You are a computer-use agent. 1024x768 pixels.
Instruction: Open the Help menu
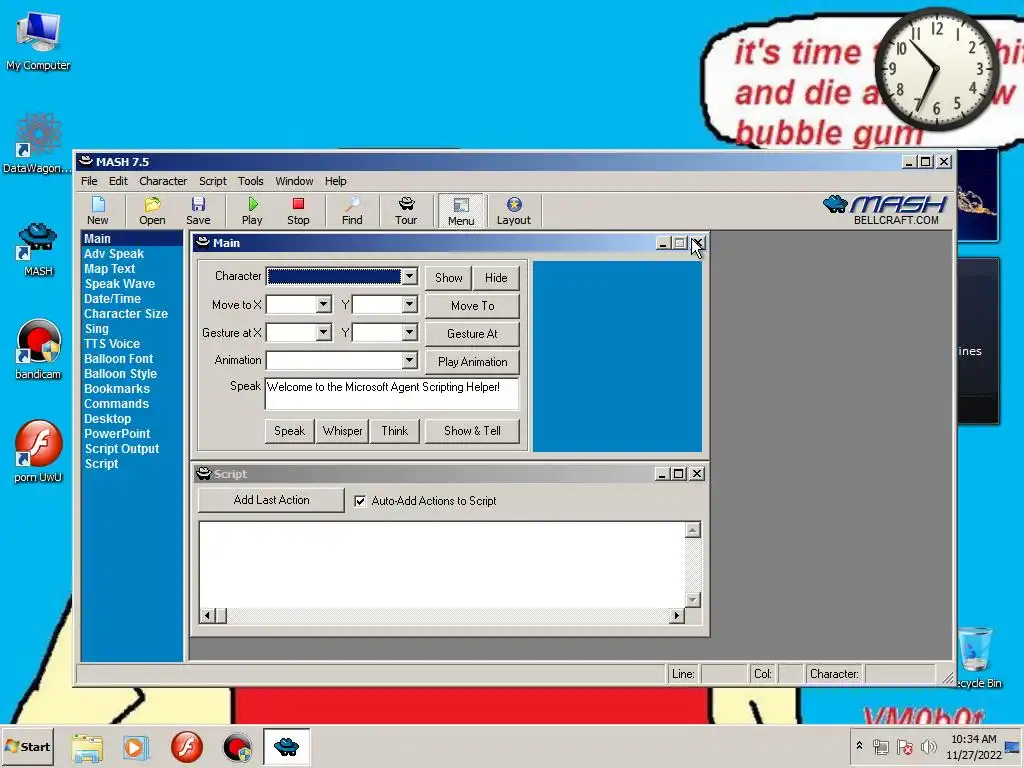tap(336, 181)
